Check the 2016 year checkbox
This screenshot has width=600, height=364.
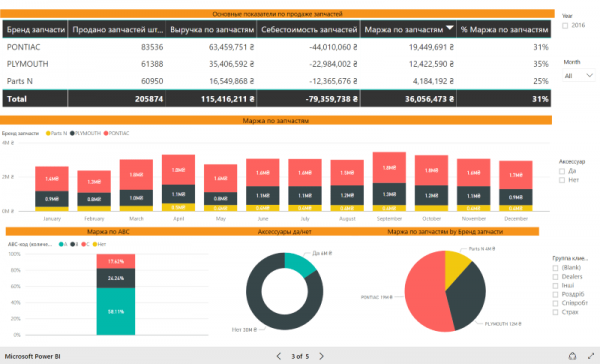point(565,26)
